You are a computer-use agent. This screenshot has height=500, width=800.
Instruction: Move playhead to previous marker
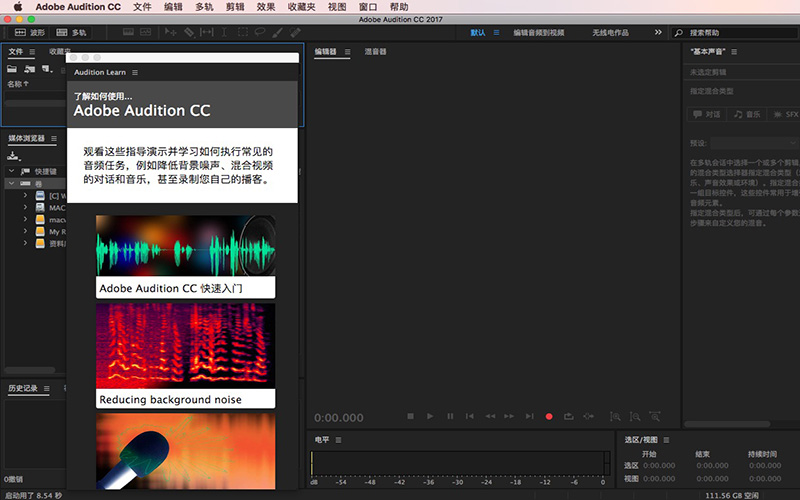pyautogui.click(x=469, y=416)
